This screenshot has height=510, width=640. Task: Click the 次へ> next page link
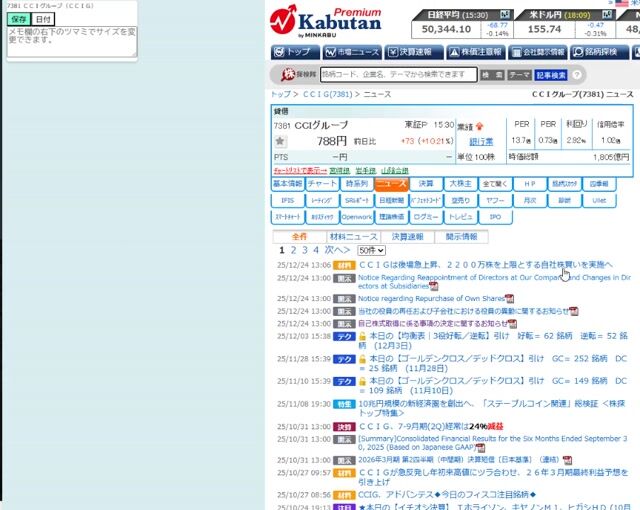[337, 250]
